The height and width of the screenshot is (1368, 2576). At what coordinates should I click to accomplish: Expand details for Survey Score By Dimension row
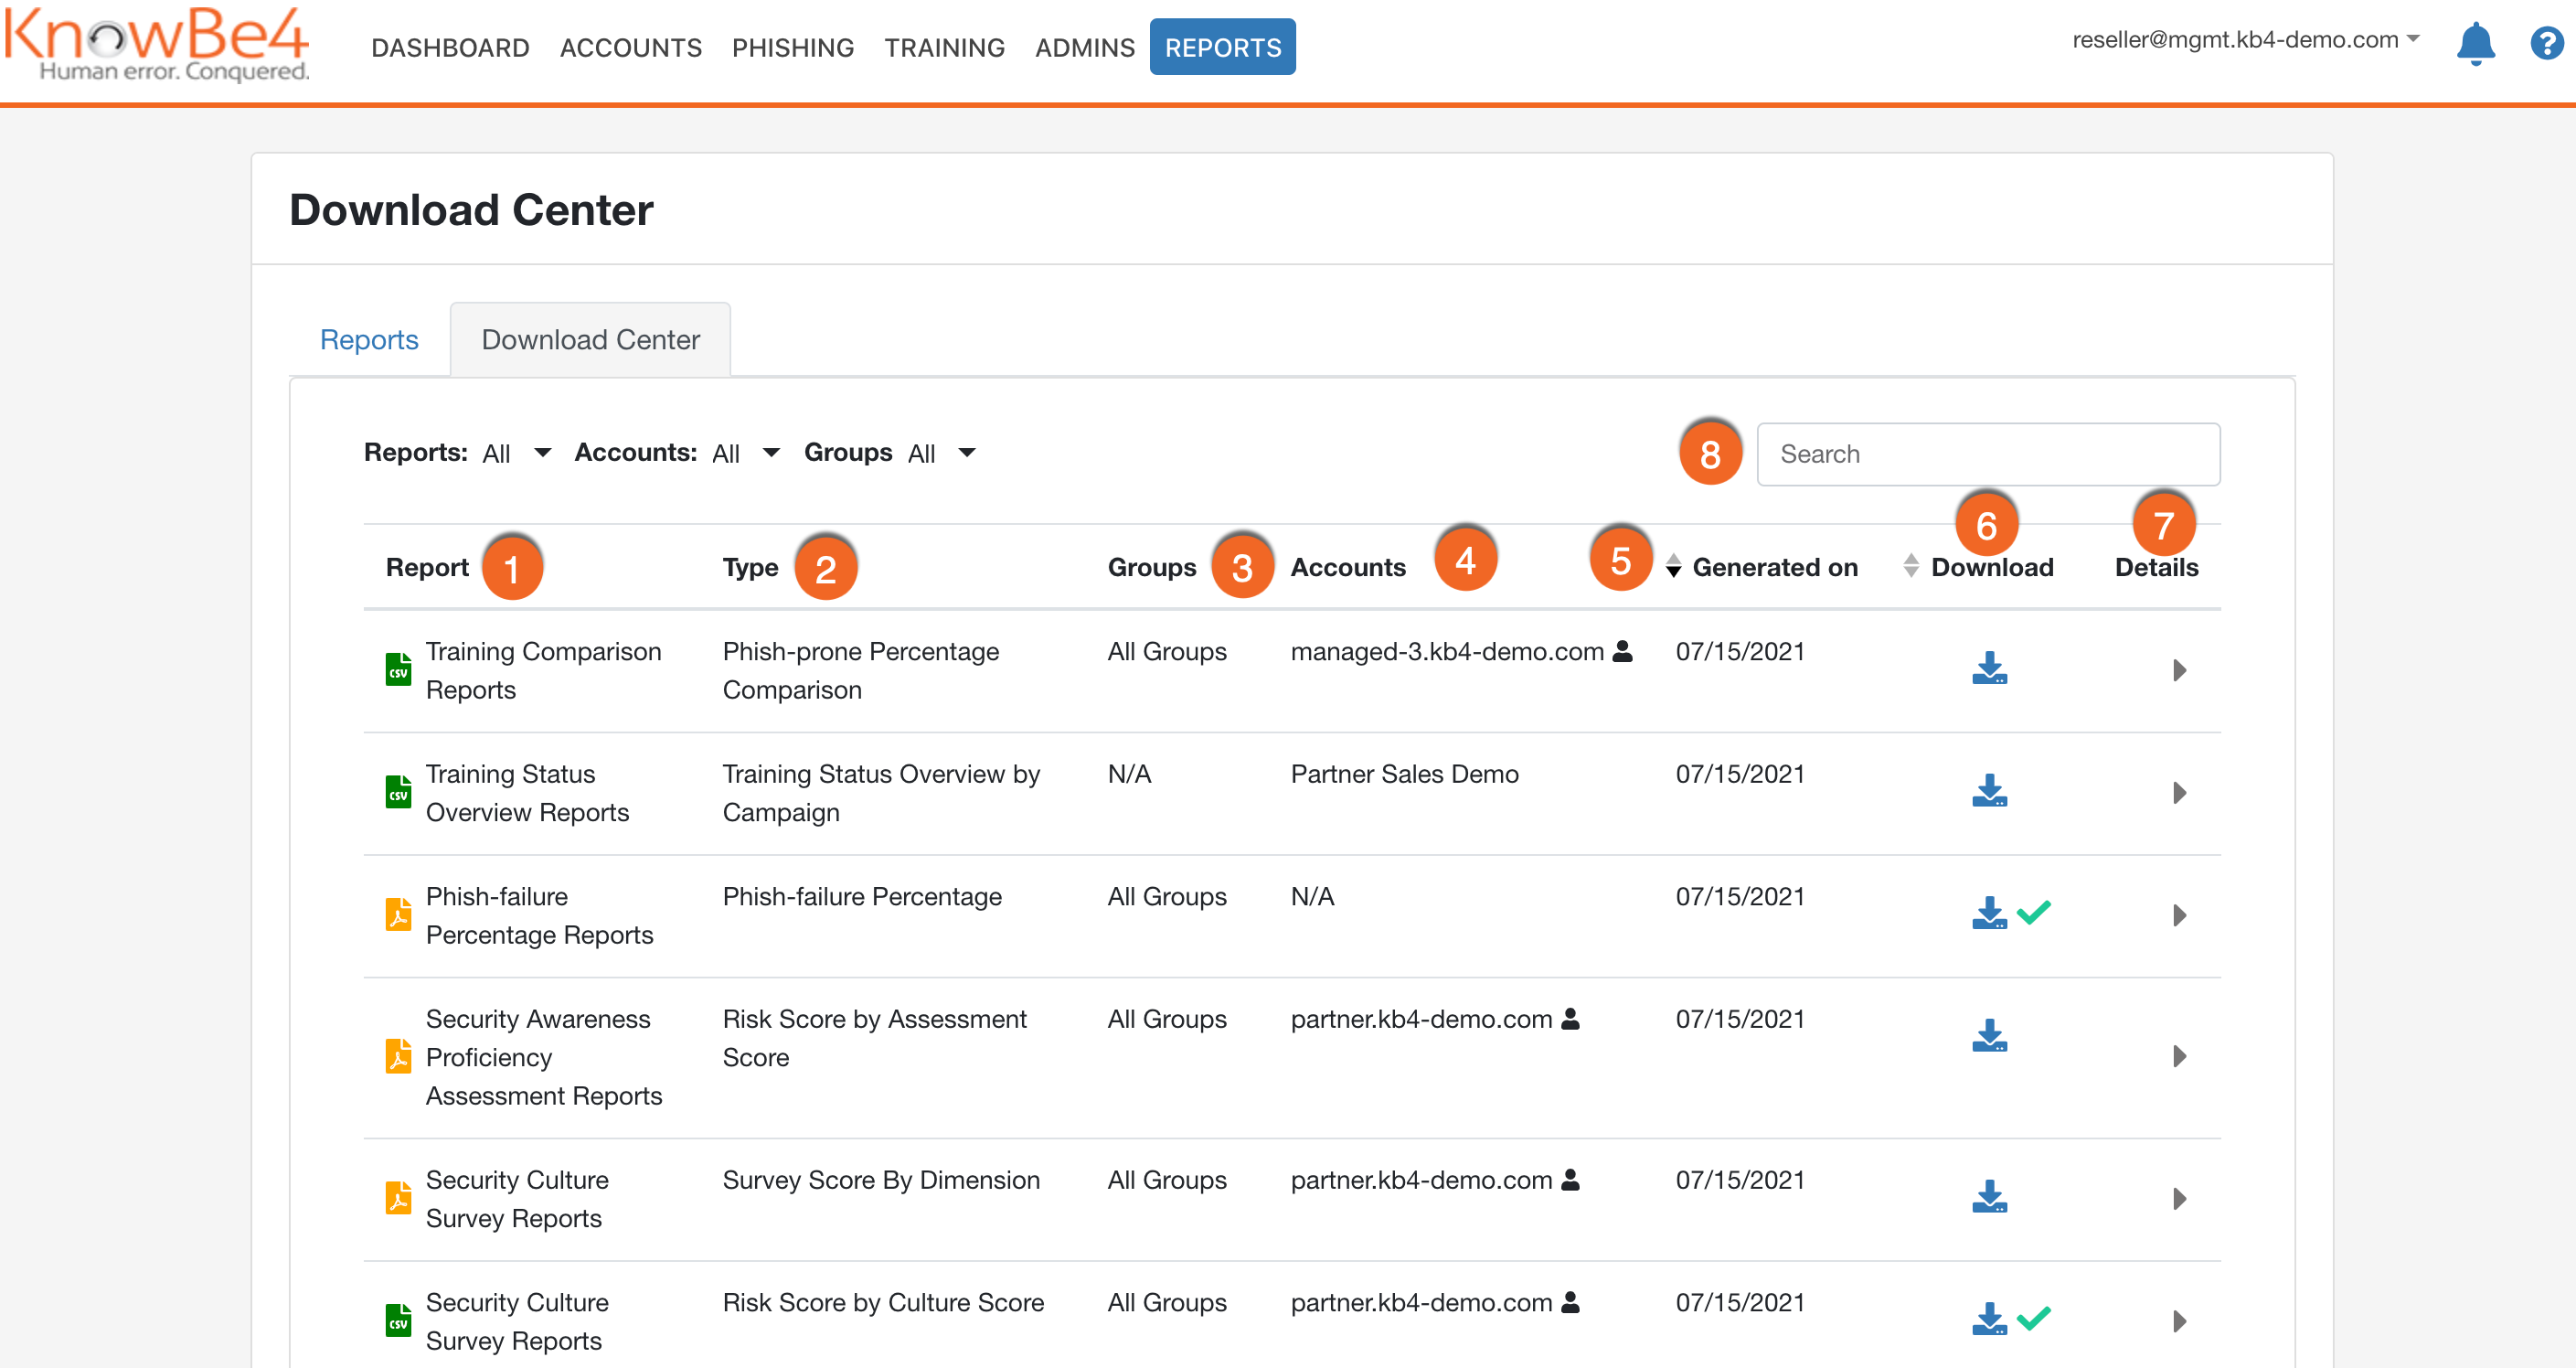pos(2179,1198)
